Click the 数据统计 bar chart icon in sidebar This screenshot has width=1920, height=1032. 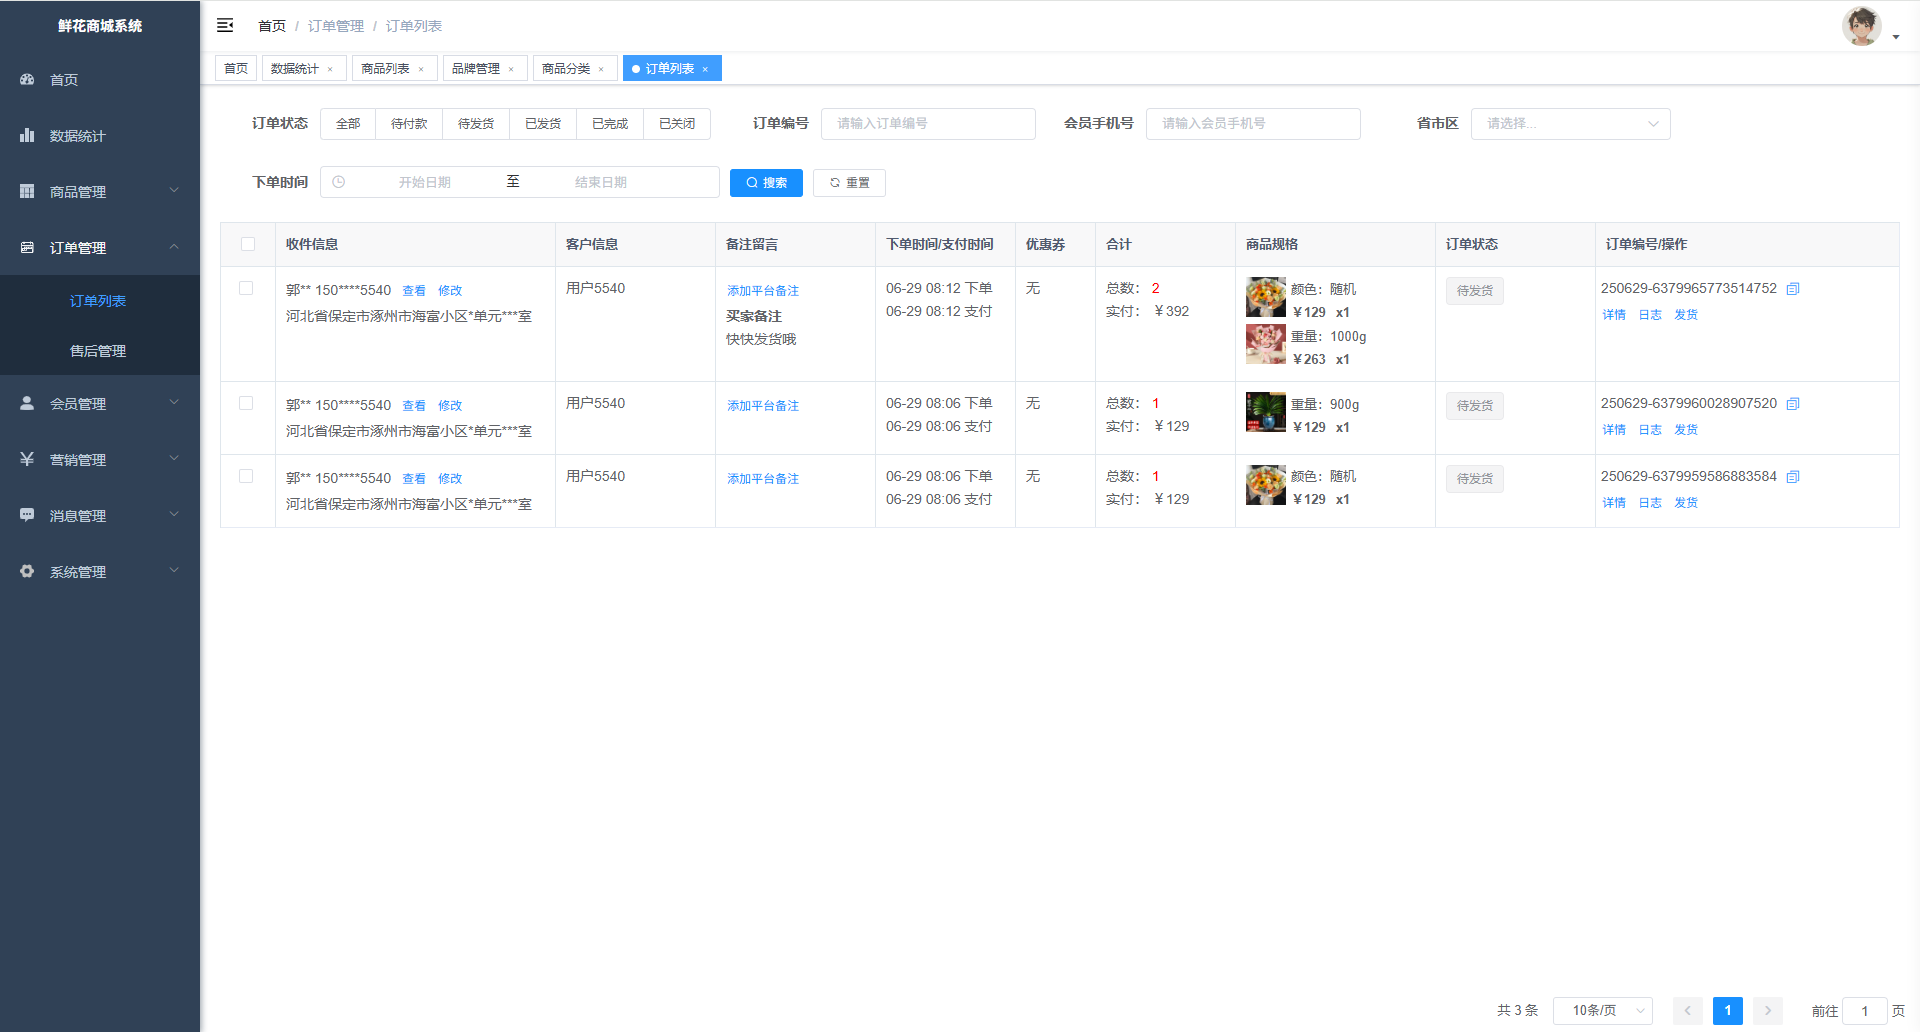pyautogui.click(x=27, y=135)
